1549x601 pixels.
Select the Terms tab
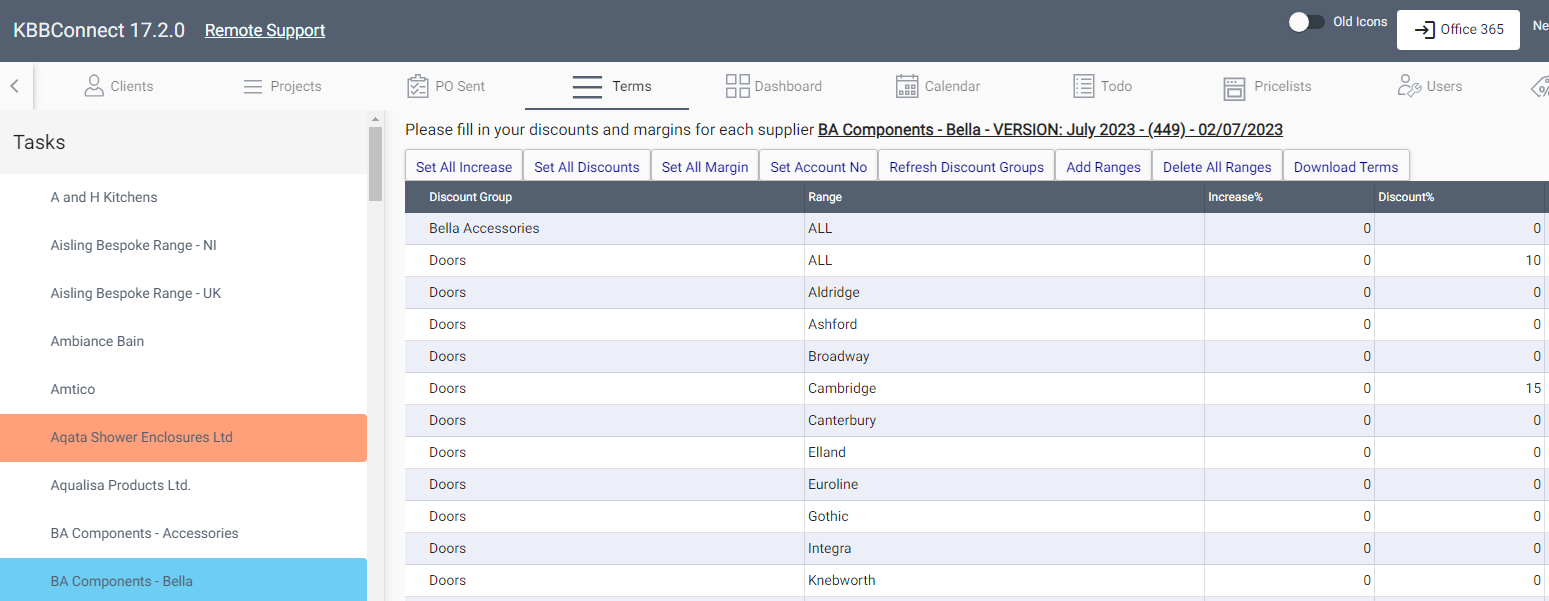(607, 86)
